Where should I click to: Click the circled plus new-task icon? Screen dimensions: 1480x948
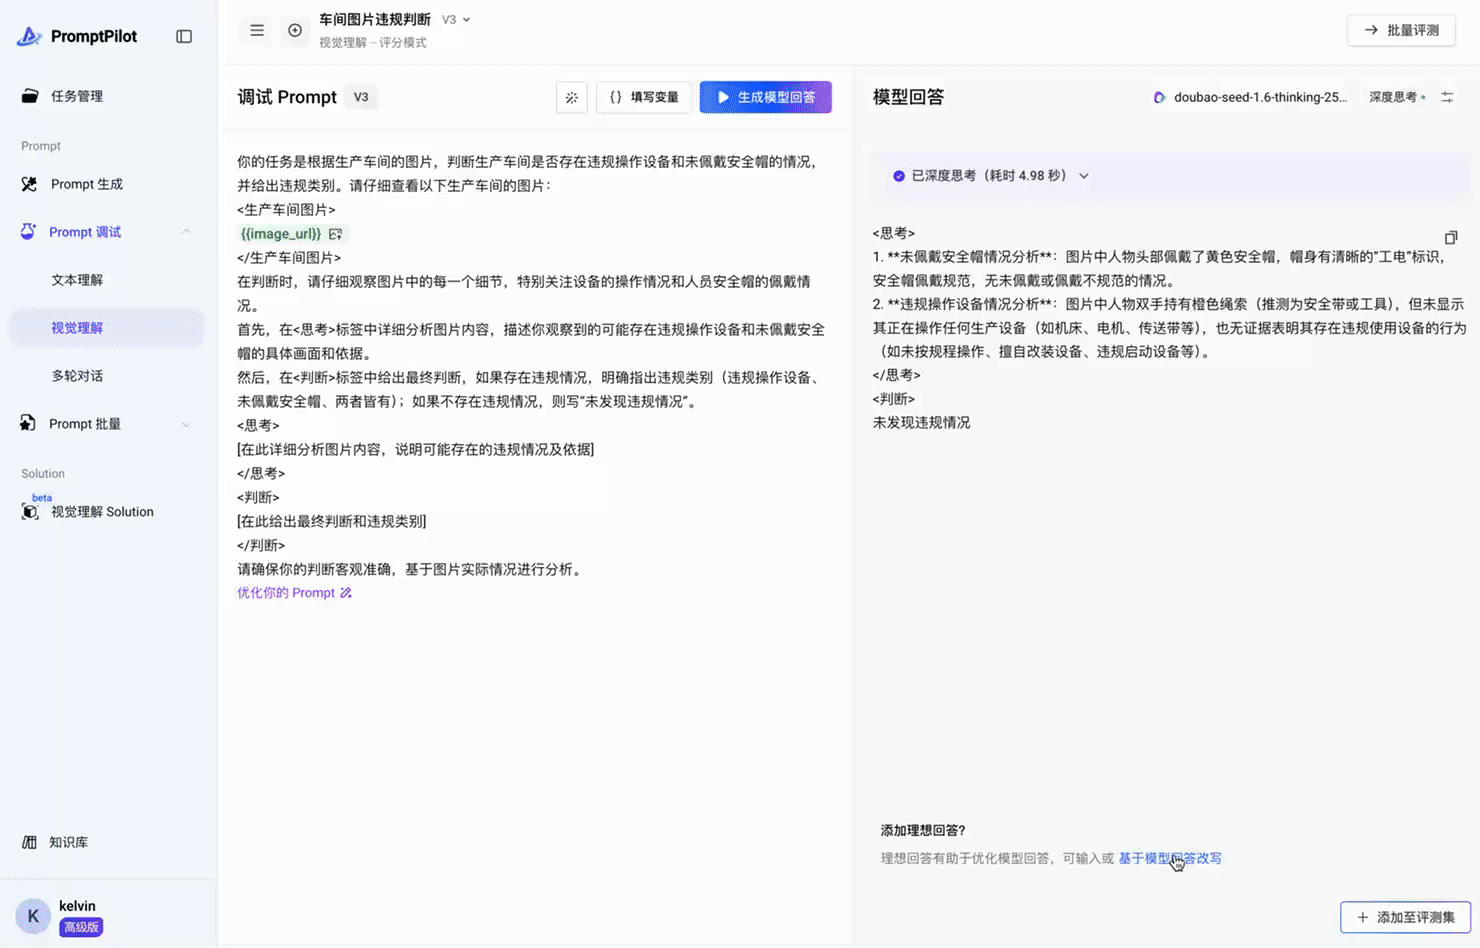click(295, 30)
